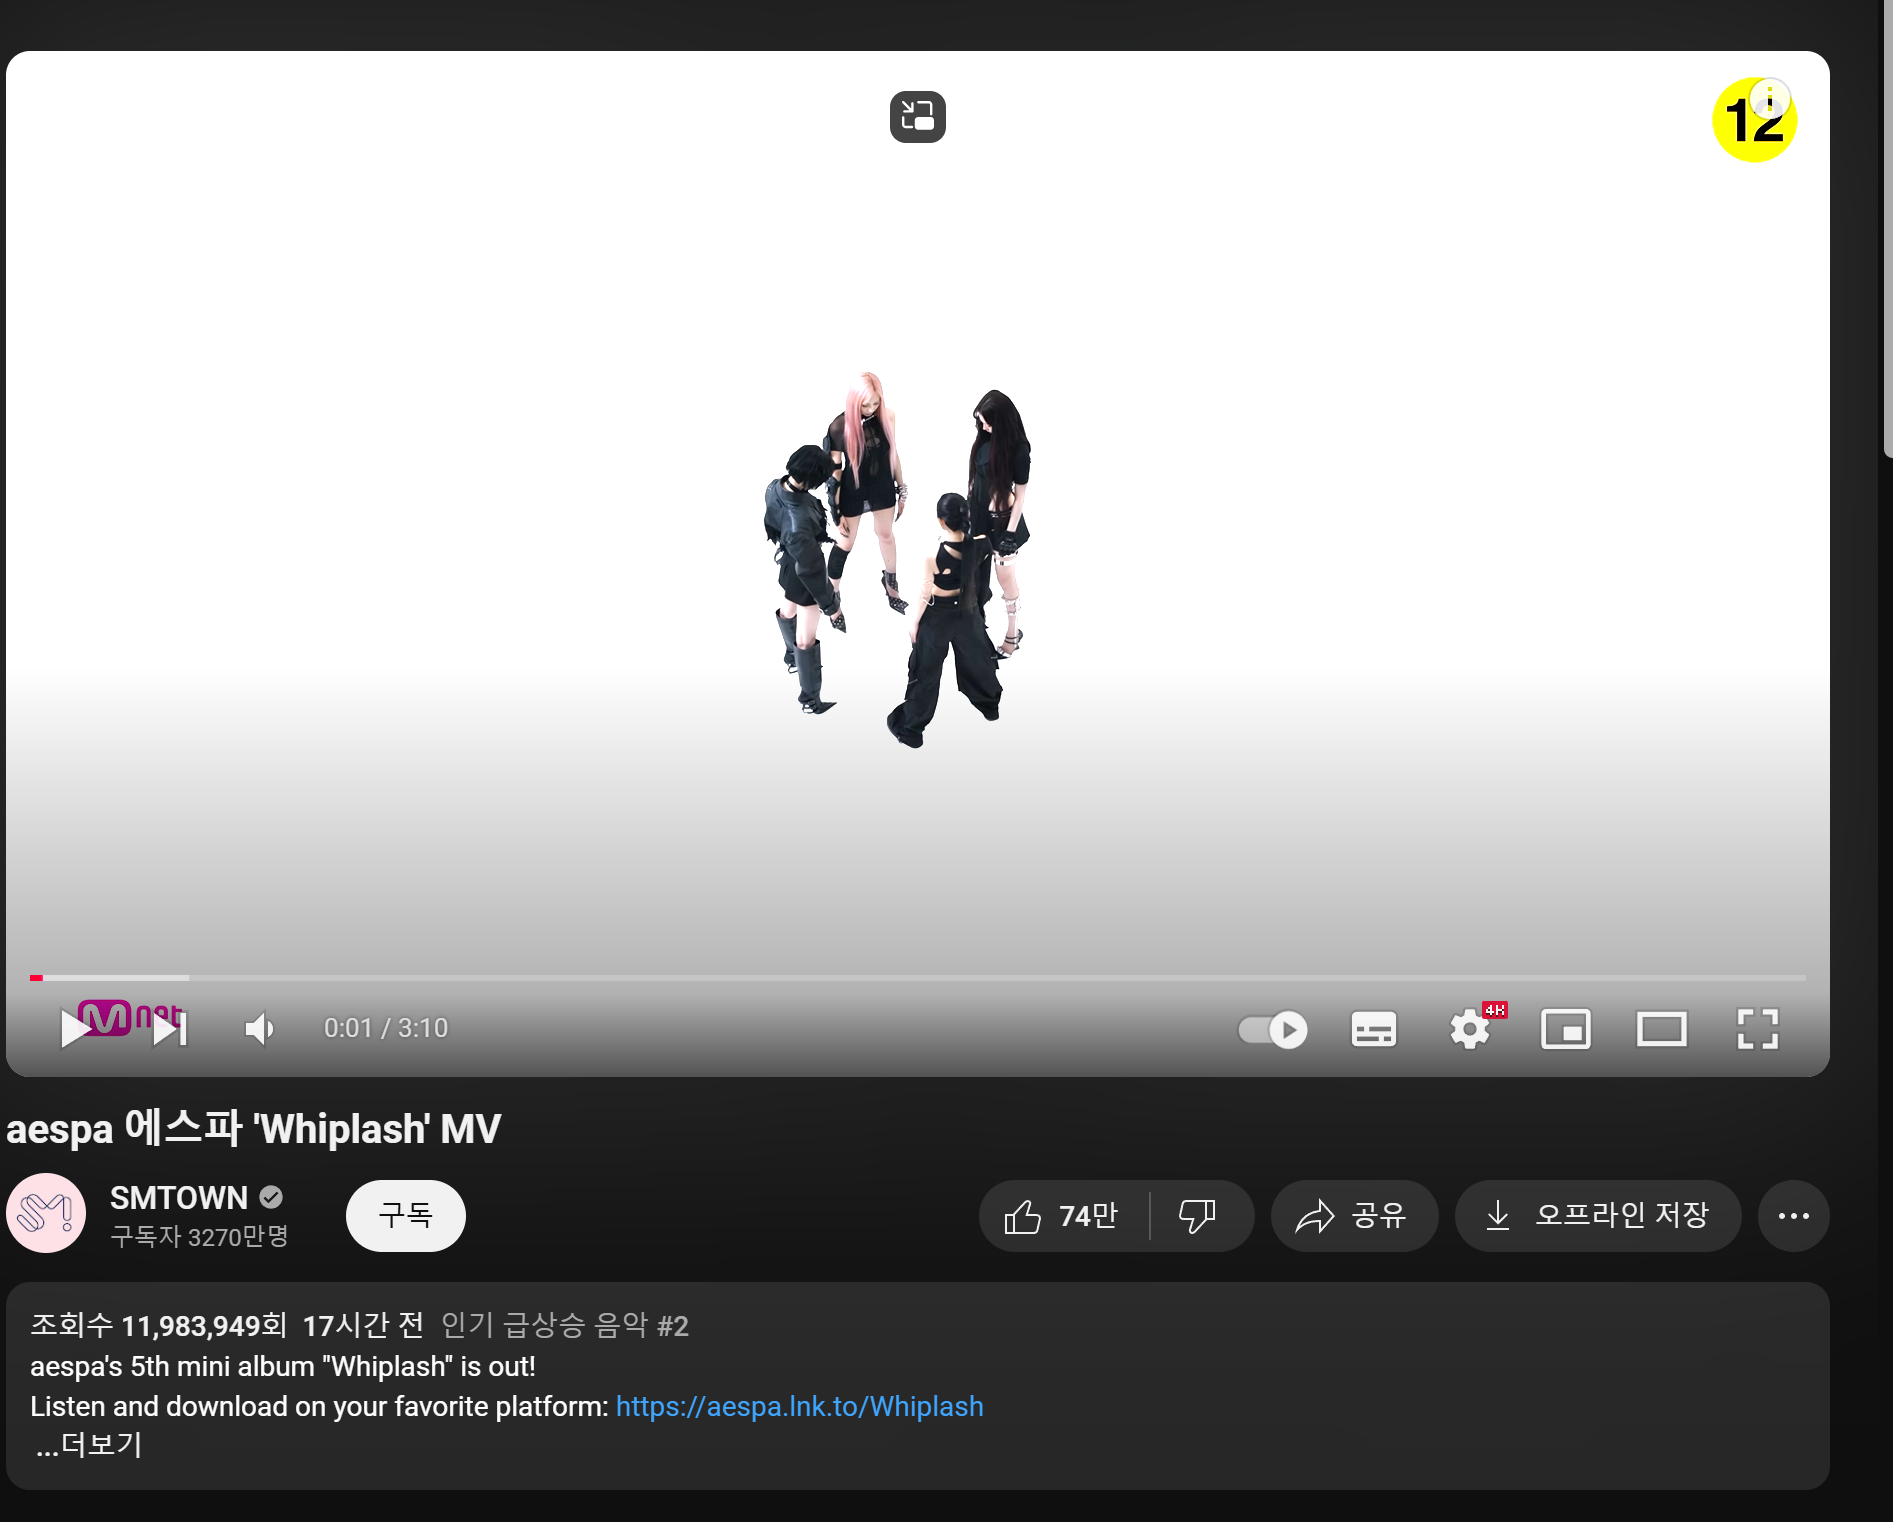The height and width of the screenshot is (1522, 1893).
Task: Switch to theater mode
Action: pyautogui.click(x=1662, y=1029)
